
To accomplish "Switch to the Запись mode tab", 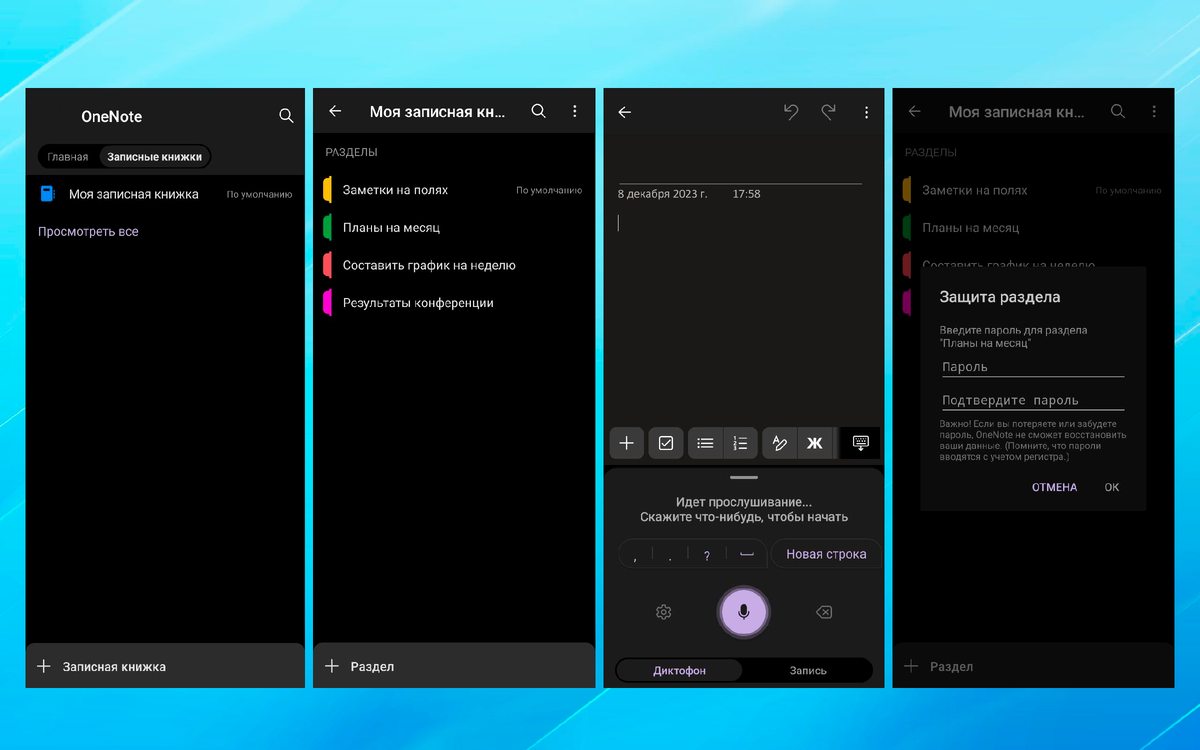I will (808, 670).
